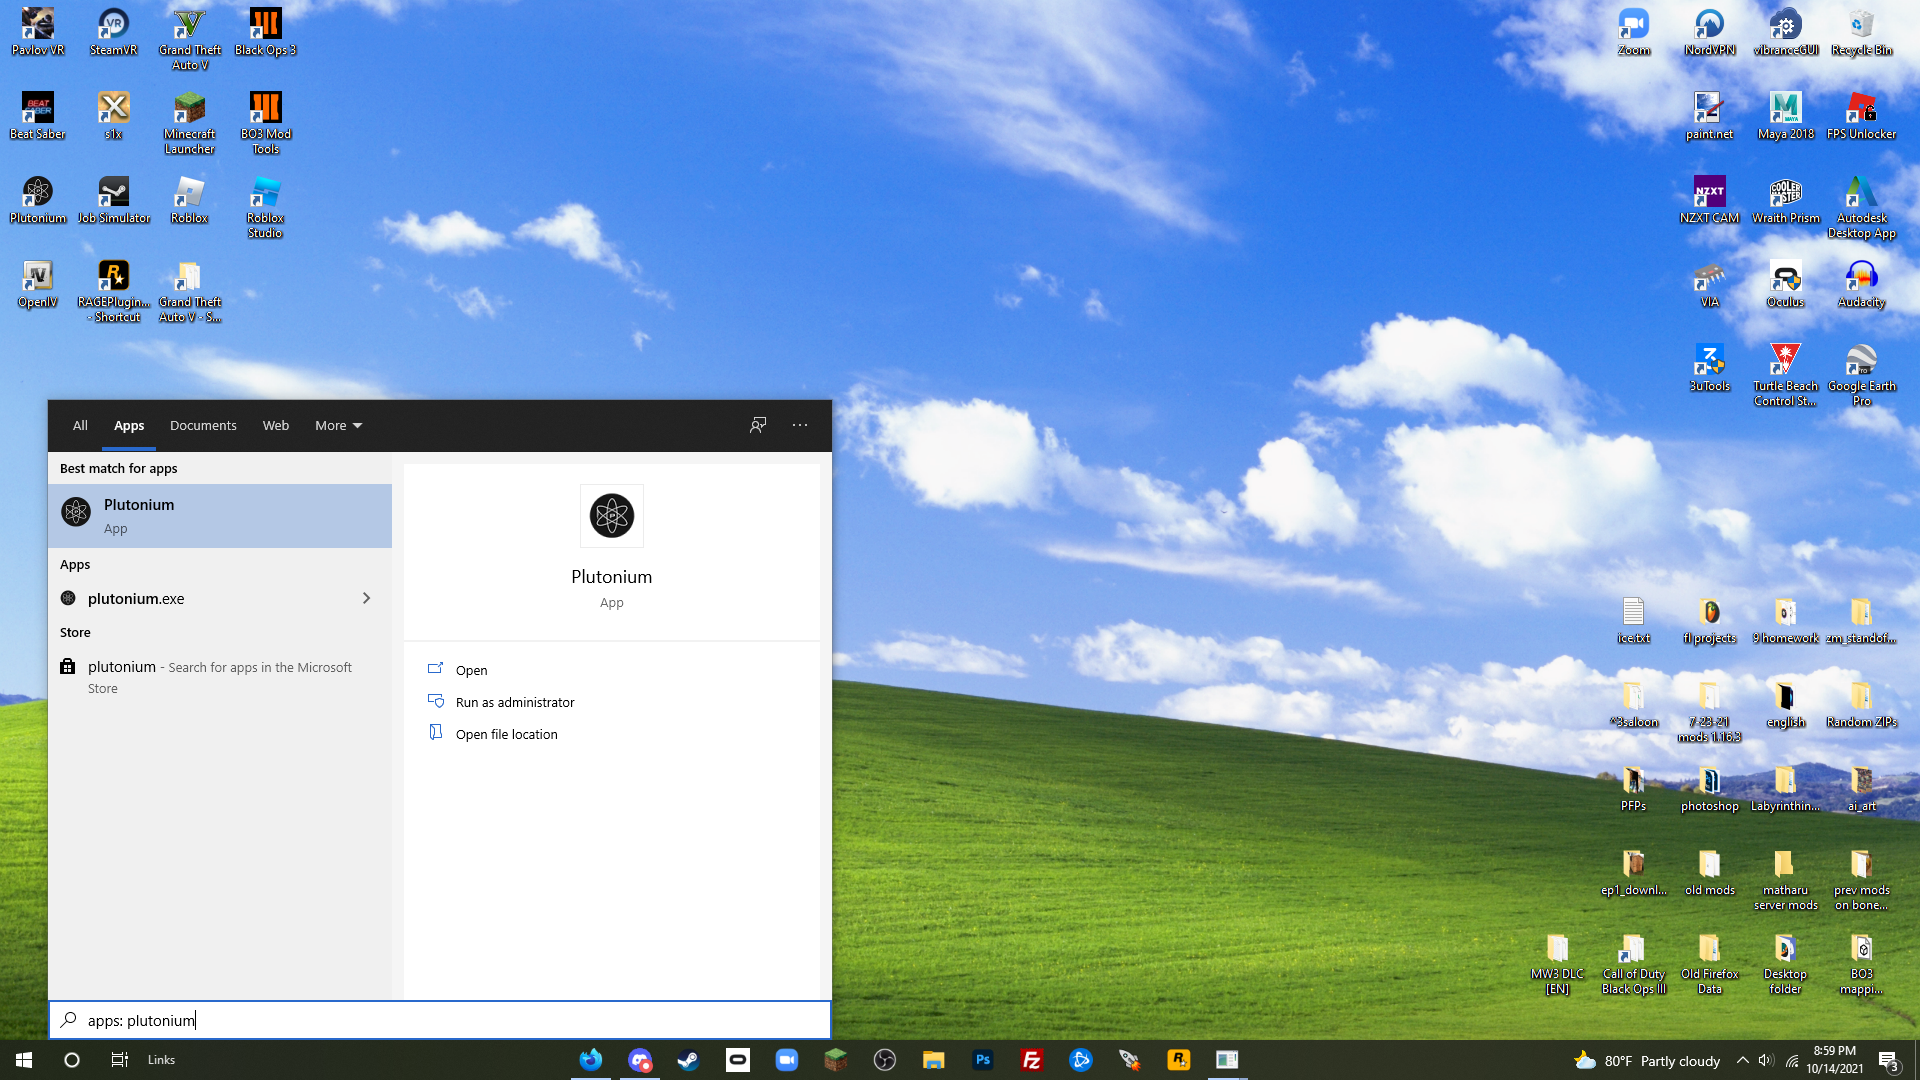This screenshot has height=1080, width=1920.
Task: Click the Windows Start button
Action: [24, 1060]
